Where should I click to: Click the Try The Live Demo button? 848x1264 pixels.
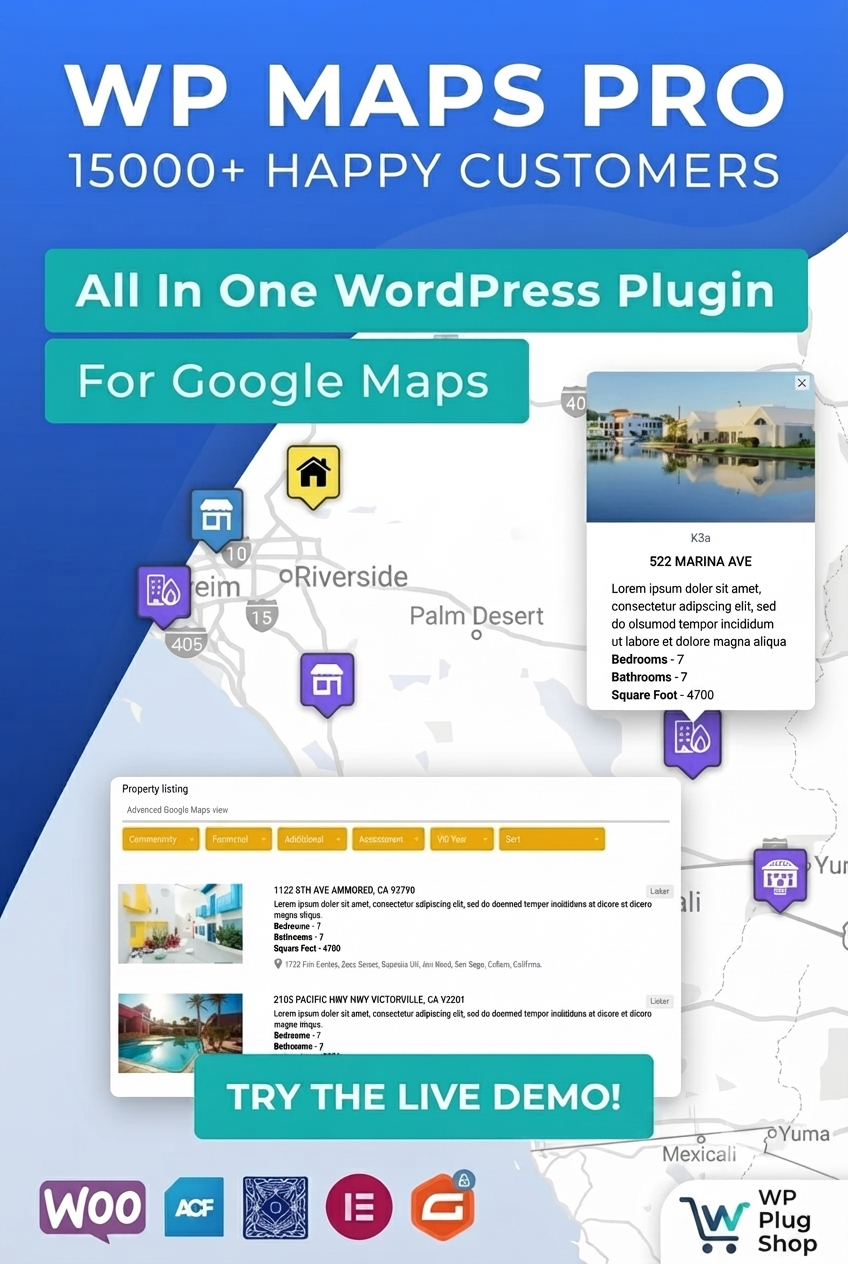click(424, 1096)
